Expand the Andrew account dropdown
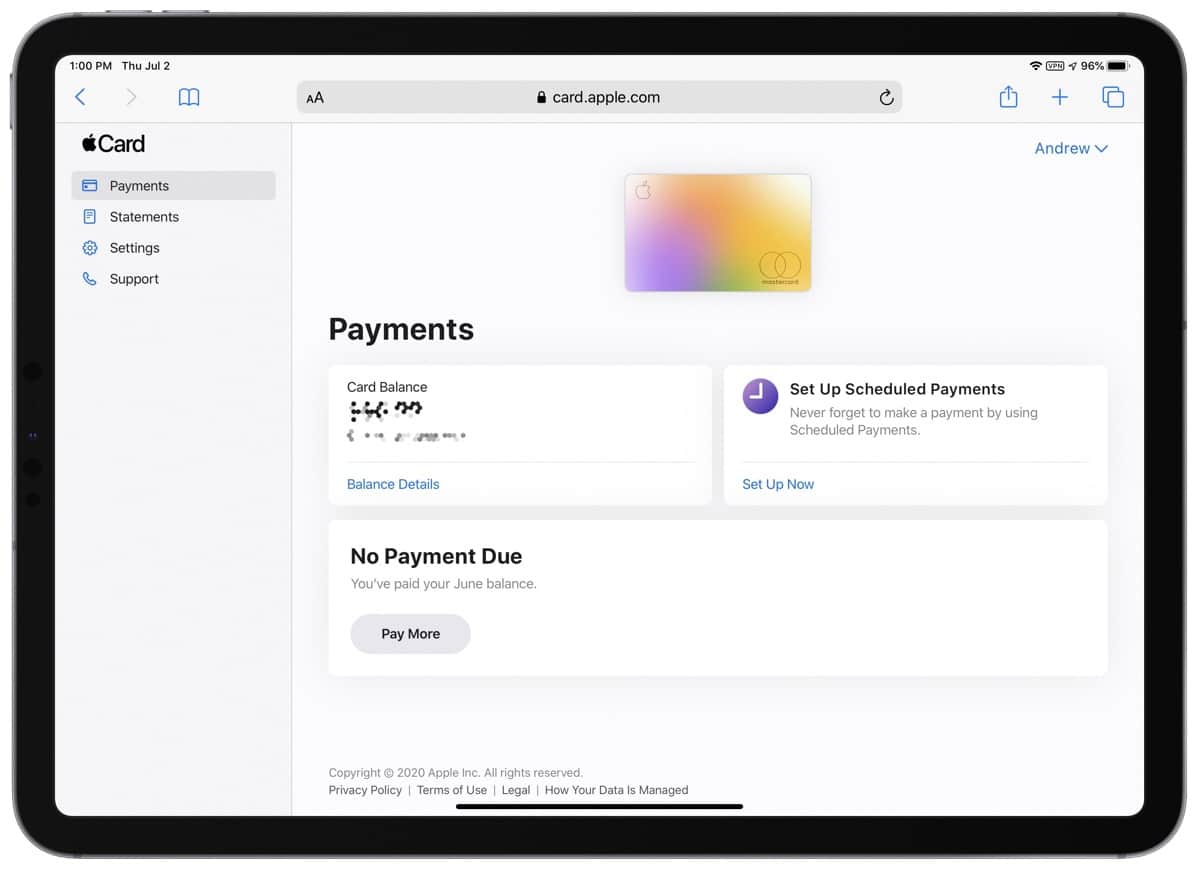 tap(1071, 148)
